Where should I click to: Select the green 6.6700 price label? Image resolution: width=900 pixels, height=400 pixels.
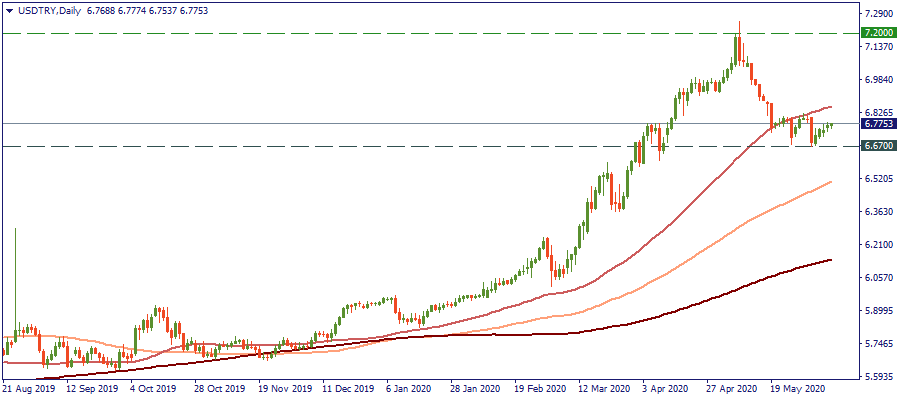click(x=877, y=146)
